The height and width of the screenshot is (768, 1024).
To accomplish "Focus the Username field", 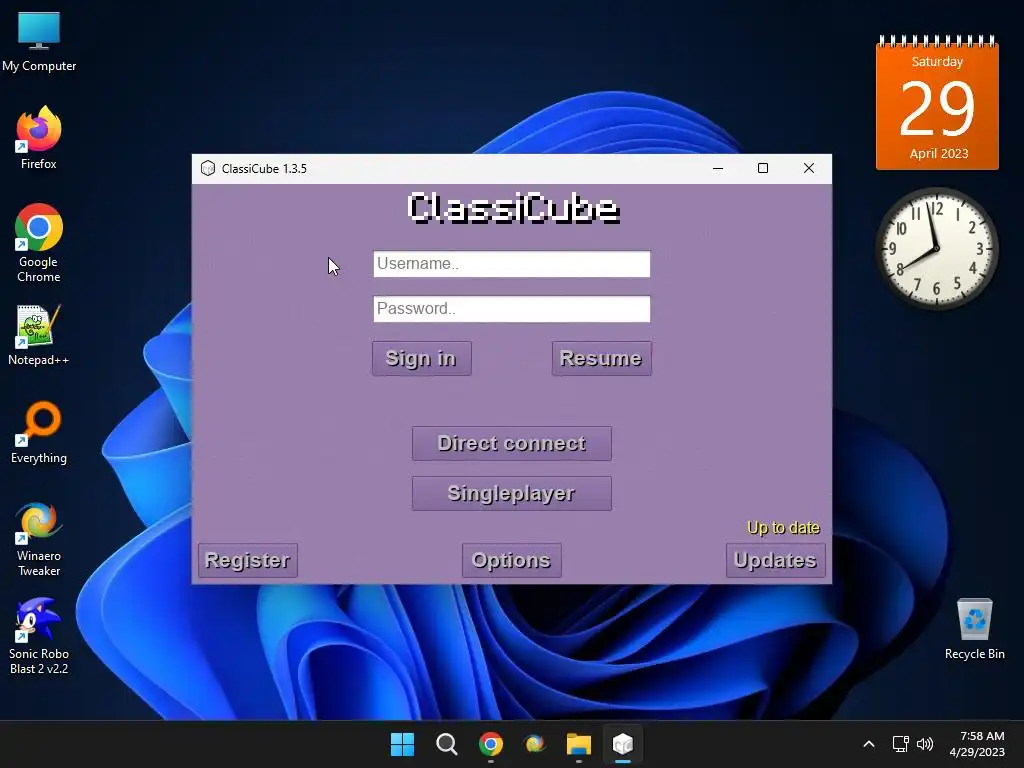I will pos(511,264).
